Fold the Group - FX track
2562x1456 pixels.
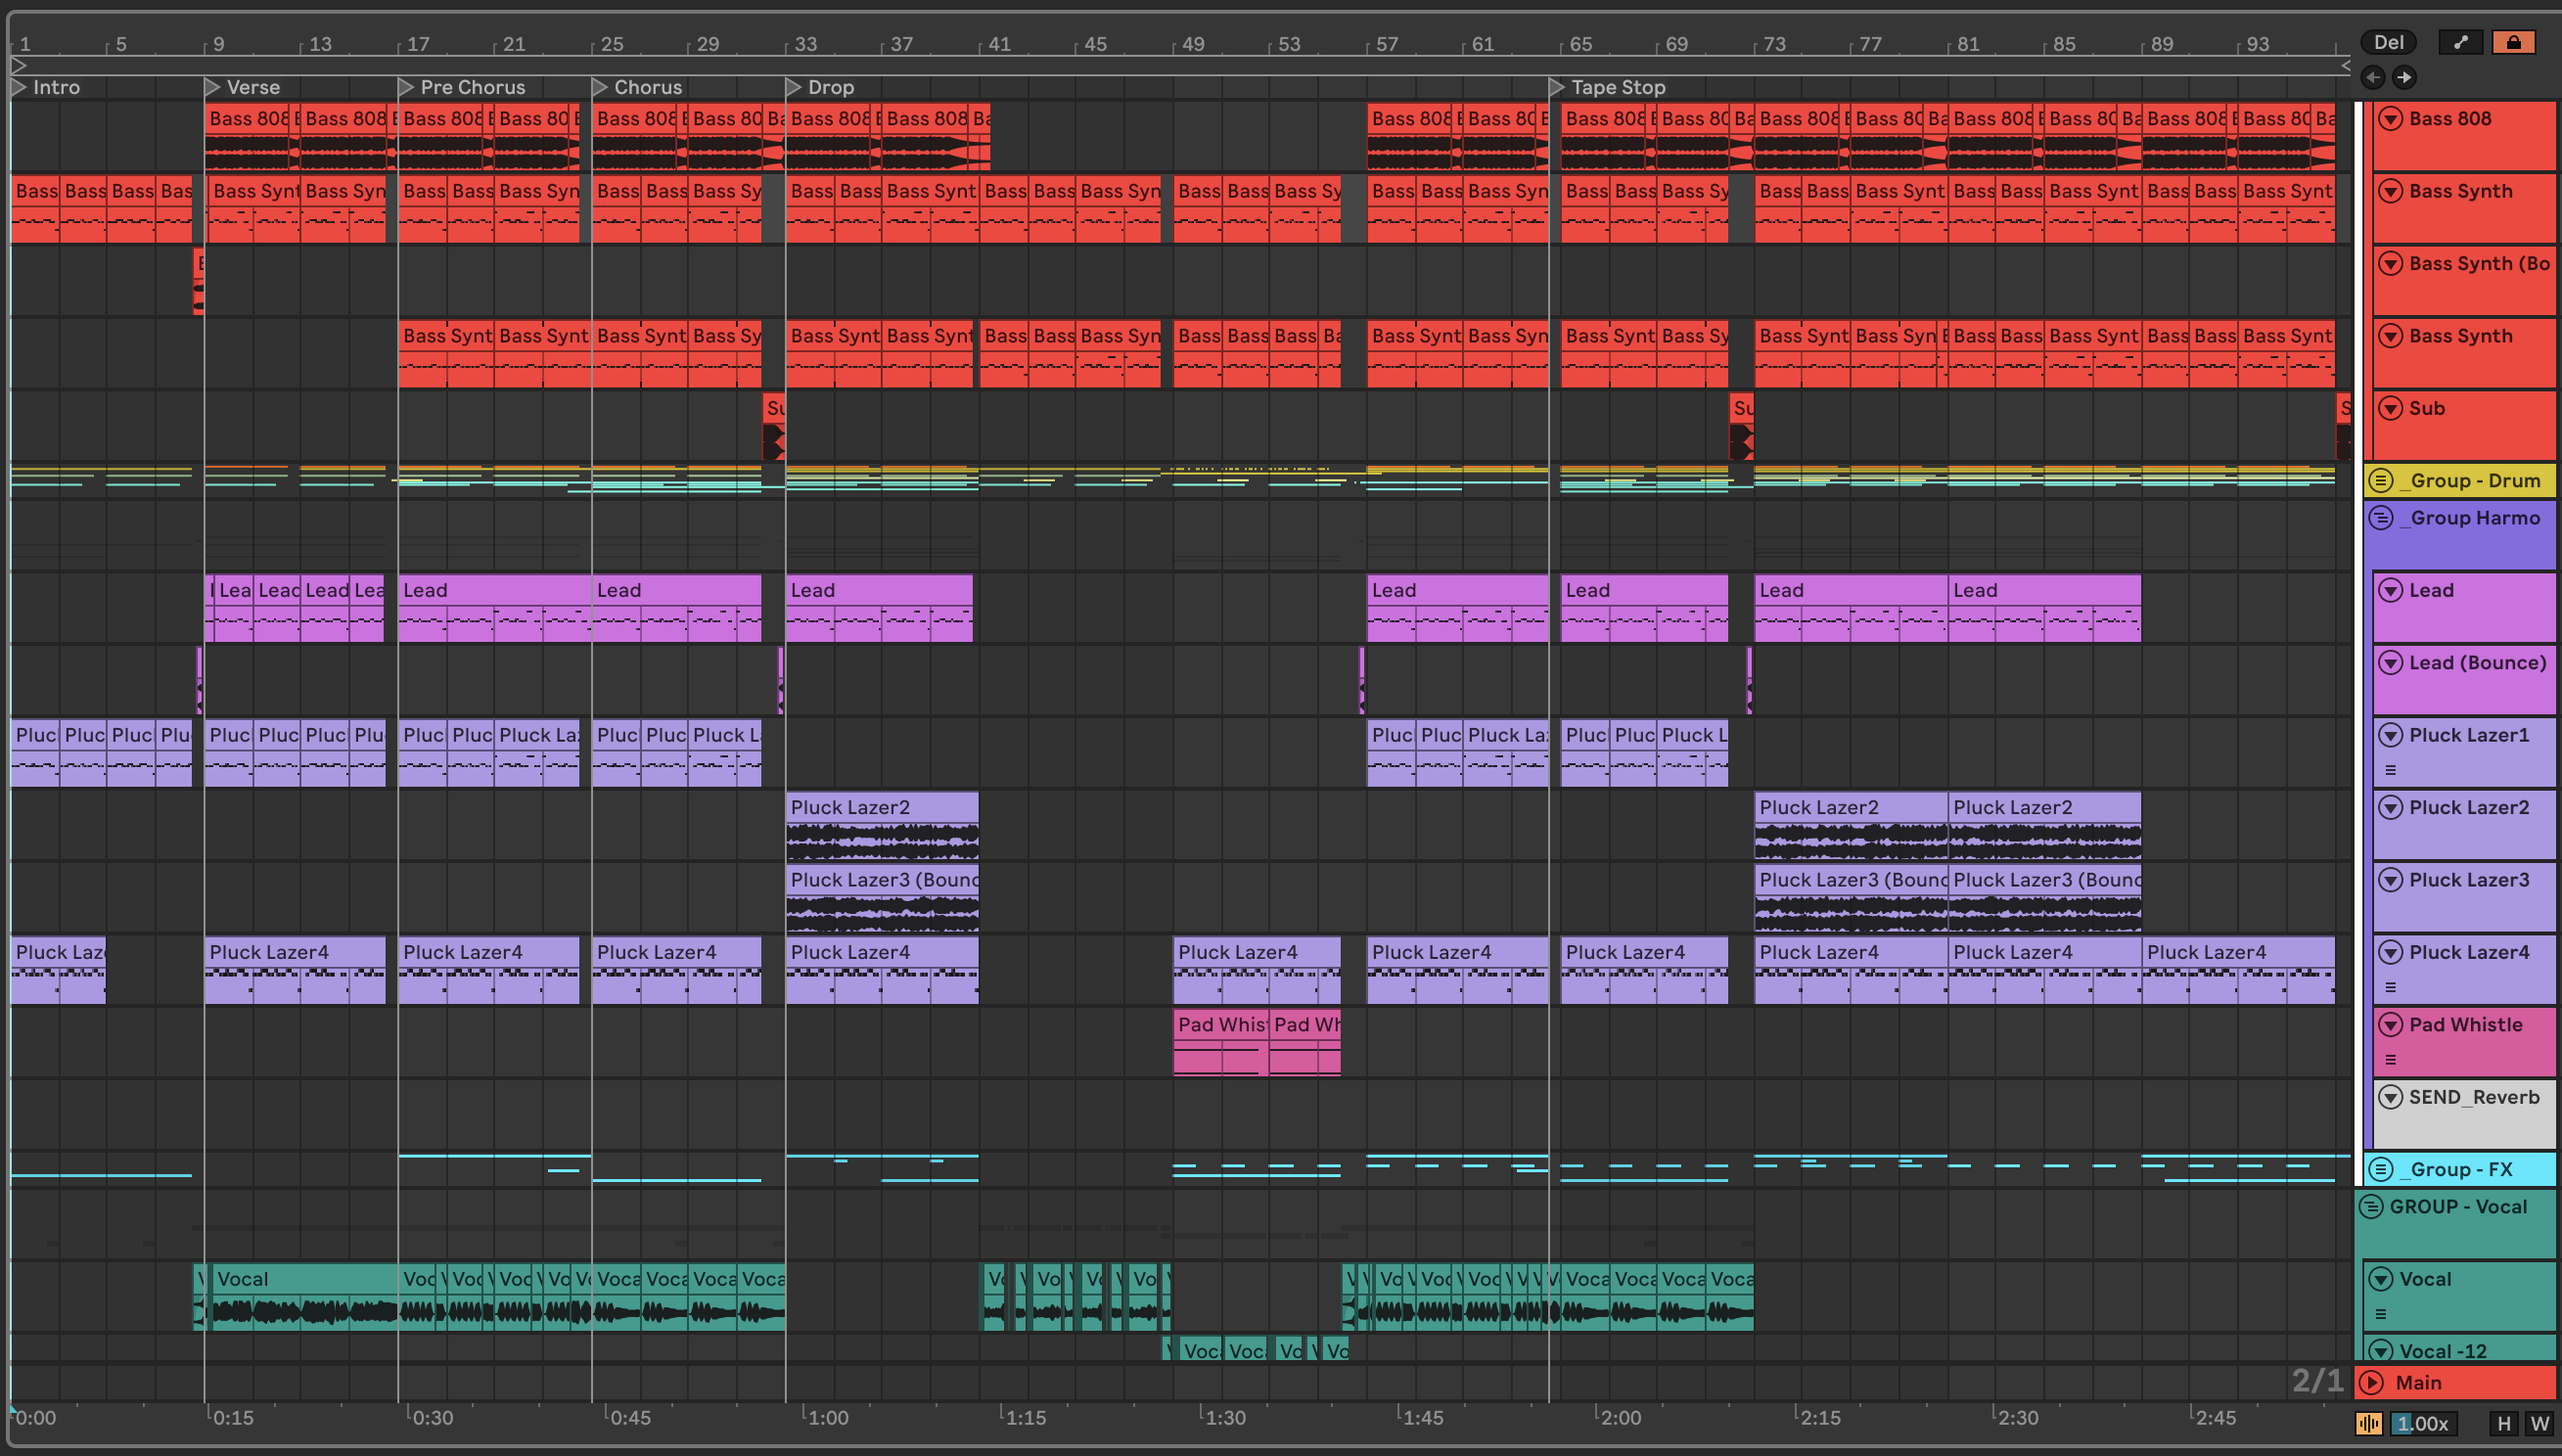tap(2381, 1169)
